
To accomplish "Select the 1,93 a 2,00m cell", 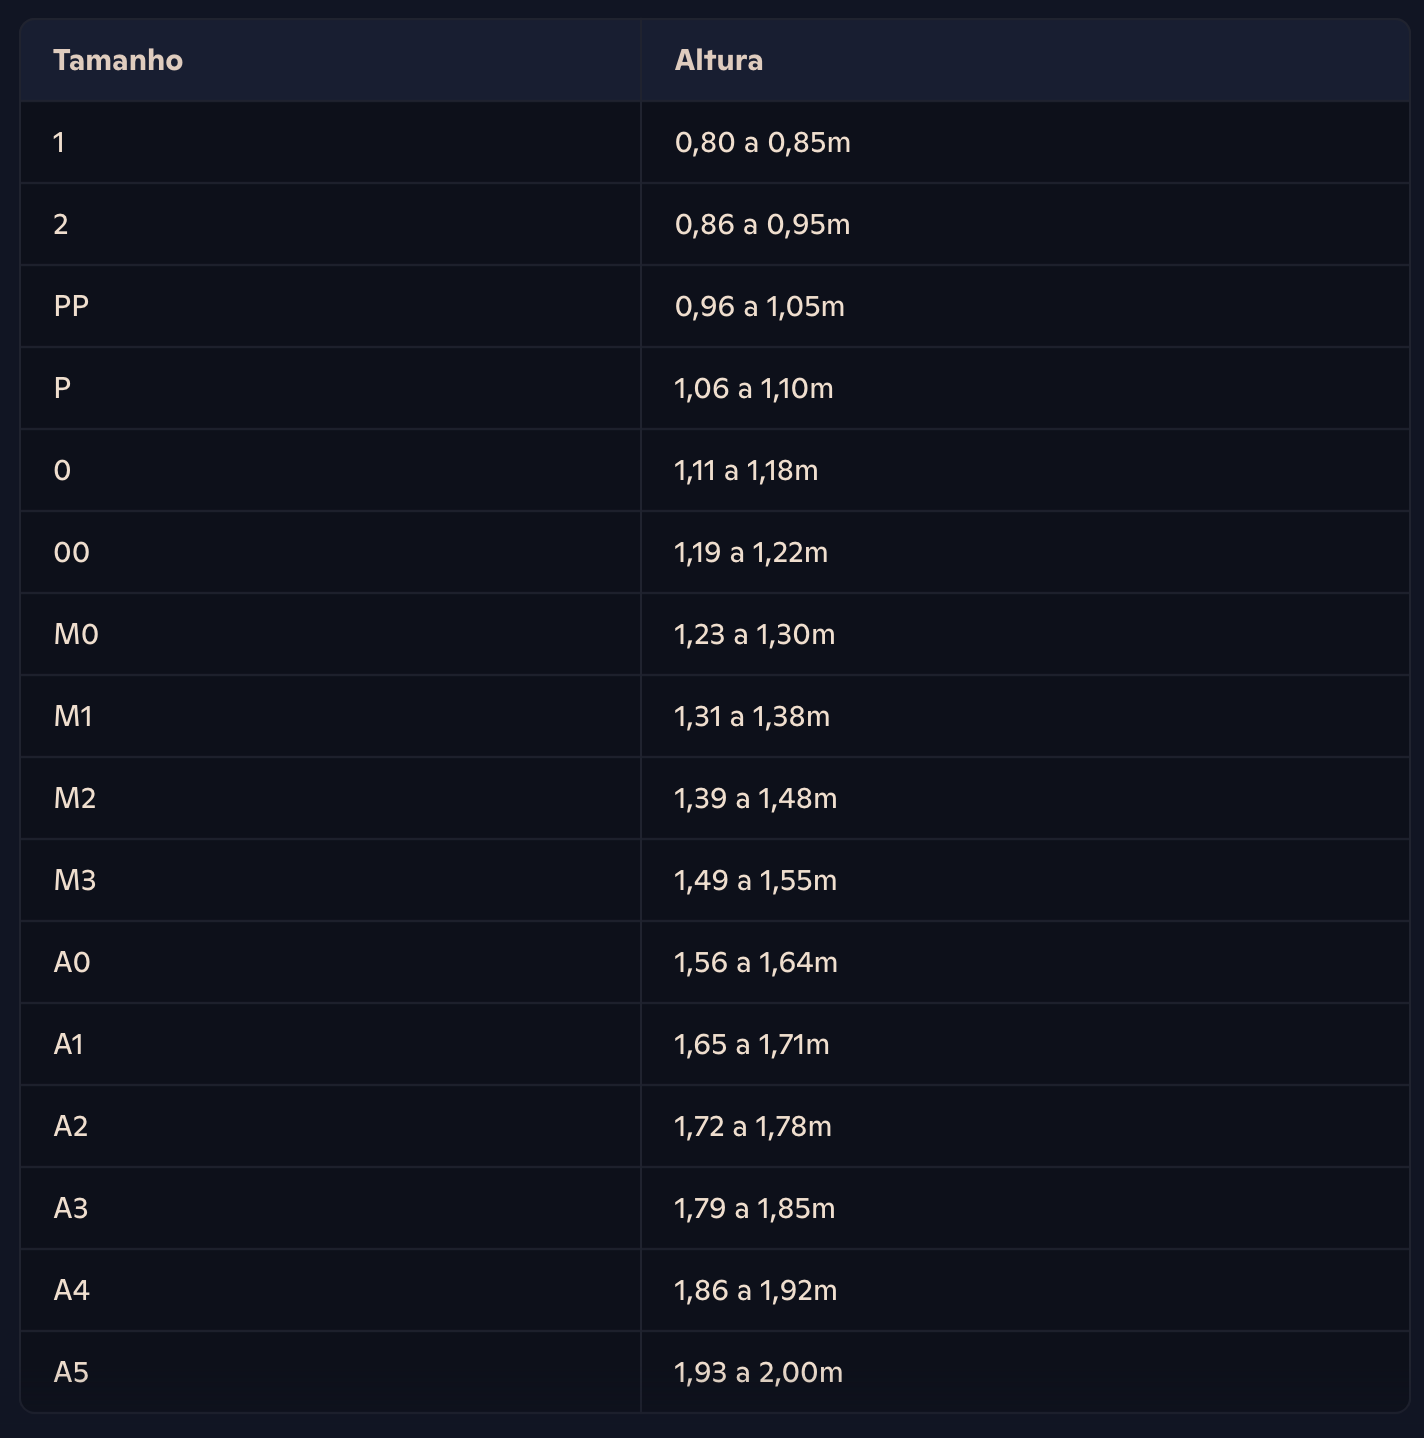I will point(1025,1372).
